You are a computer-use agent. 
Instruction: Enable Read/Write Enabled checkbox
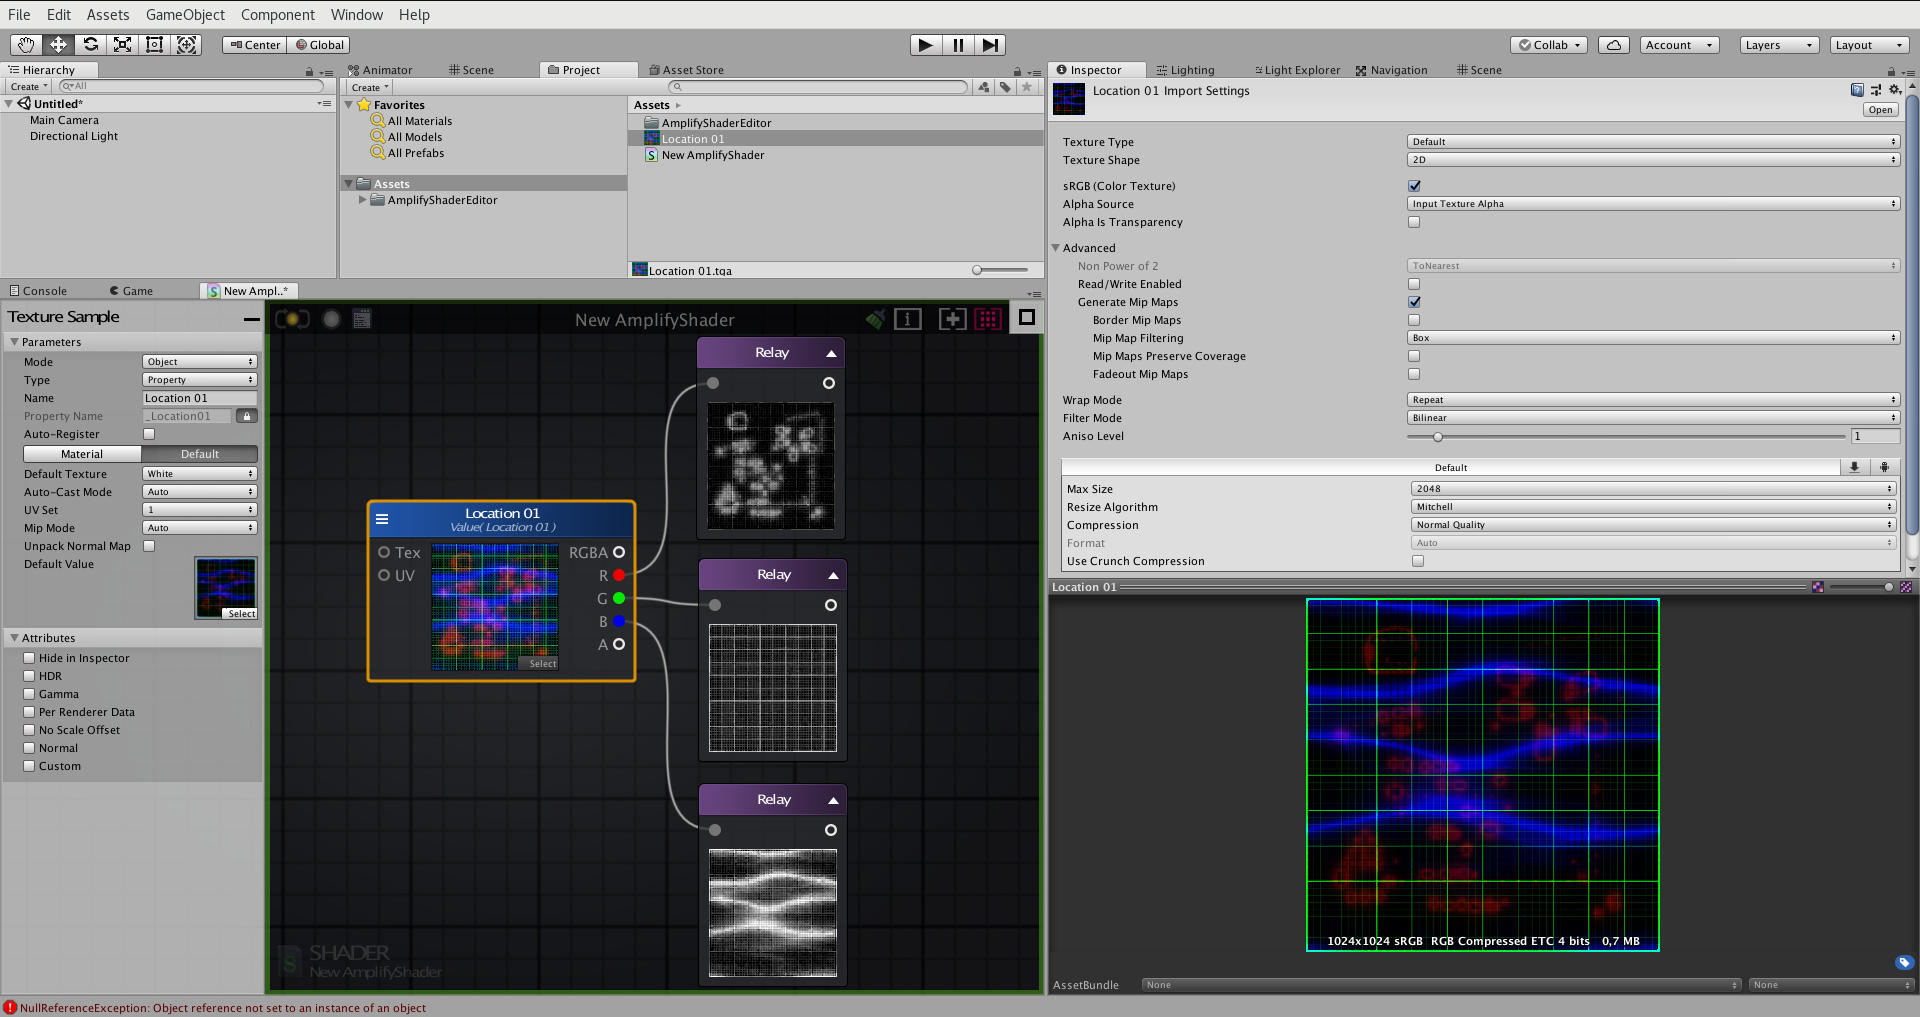click(1414, 284)
